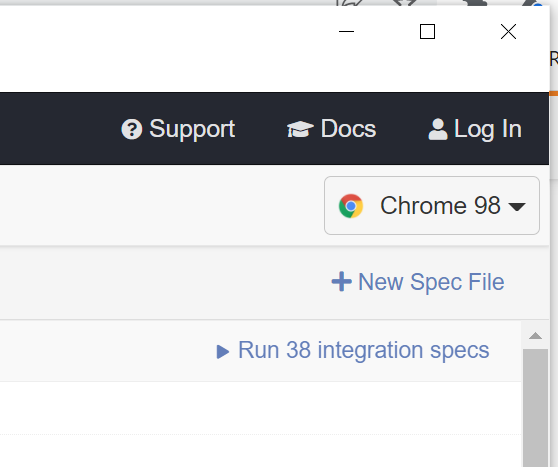Open the Chrome 98 browser dropdown
This screenshot has width=558, height=467.
point(432,205)
